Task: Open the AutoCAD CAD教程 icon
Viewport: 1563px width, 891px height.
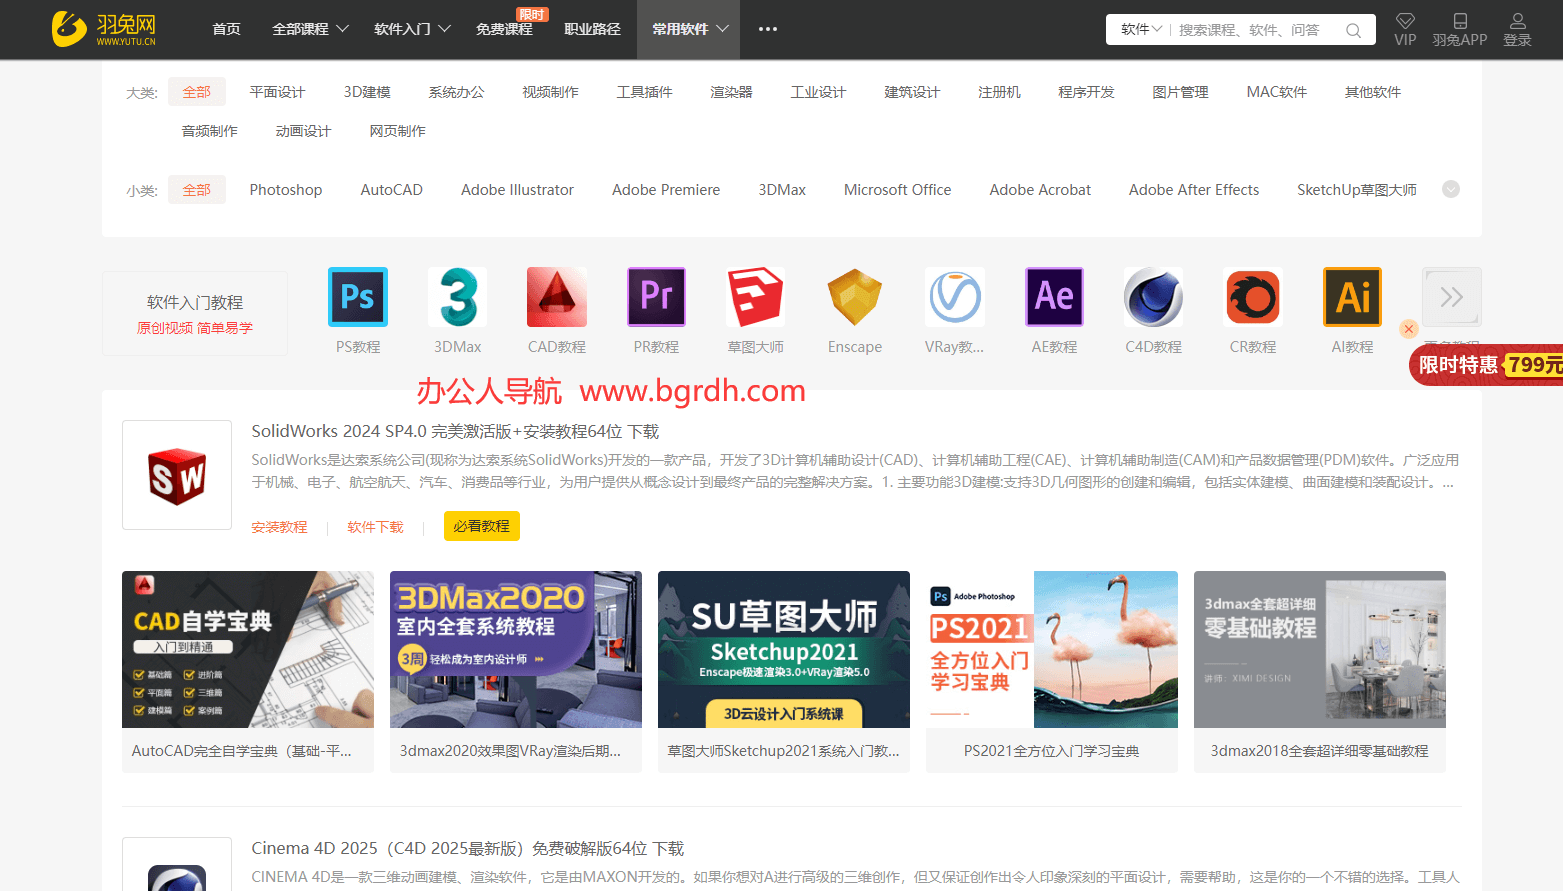Action: 556,297
